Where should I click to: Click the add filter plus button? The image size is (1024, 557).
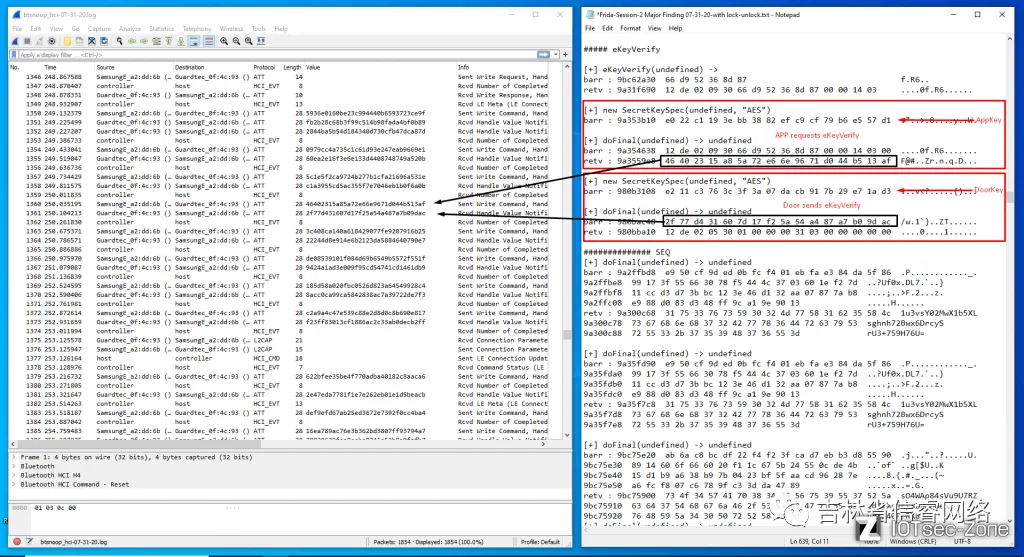[563, 55]
